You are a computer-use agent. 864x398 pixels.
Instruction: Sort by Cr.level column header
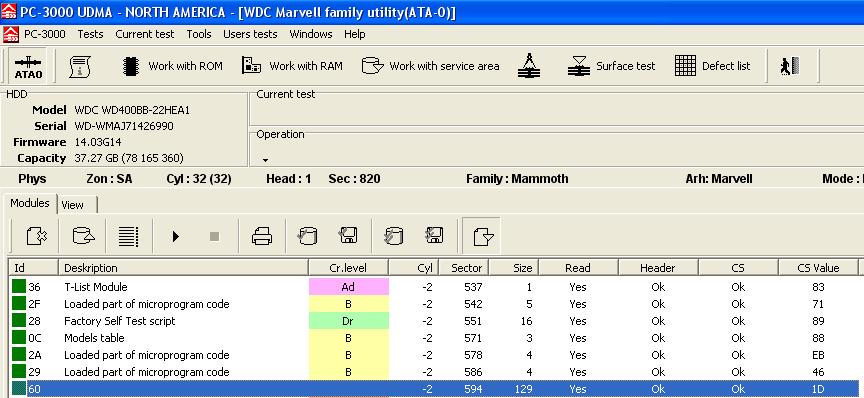coord(348,268)
